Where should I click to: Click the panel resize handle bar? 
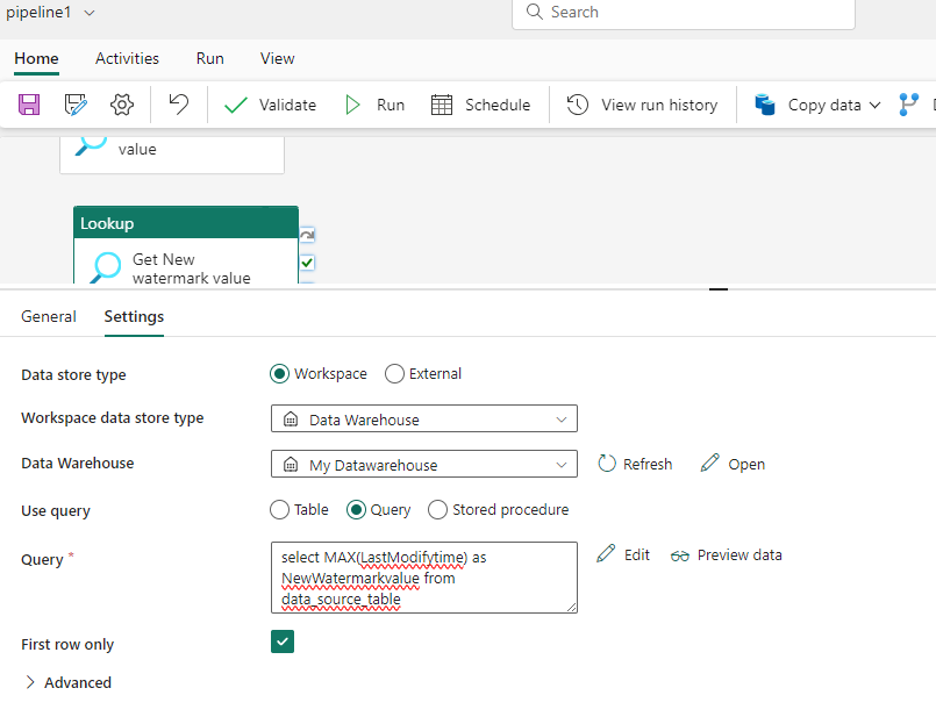[718, 289]
